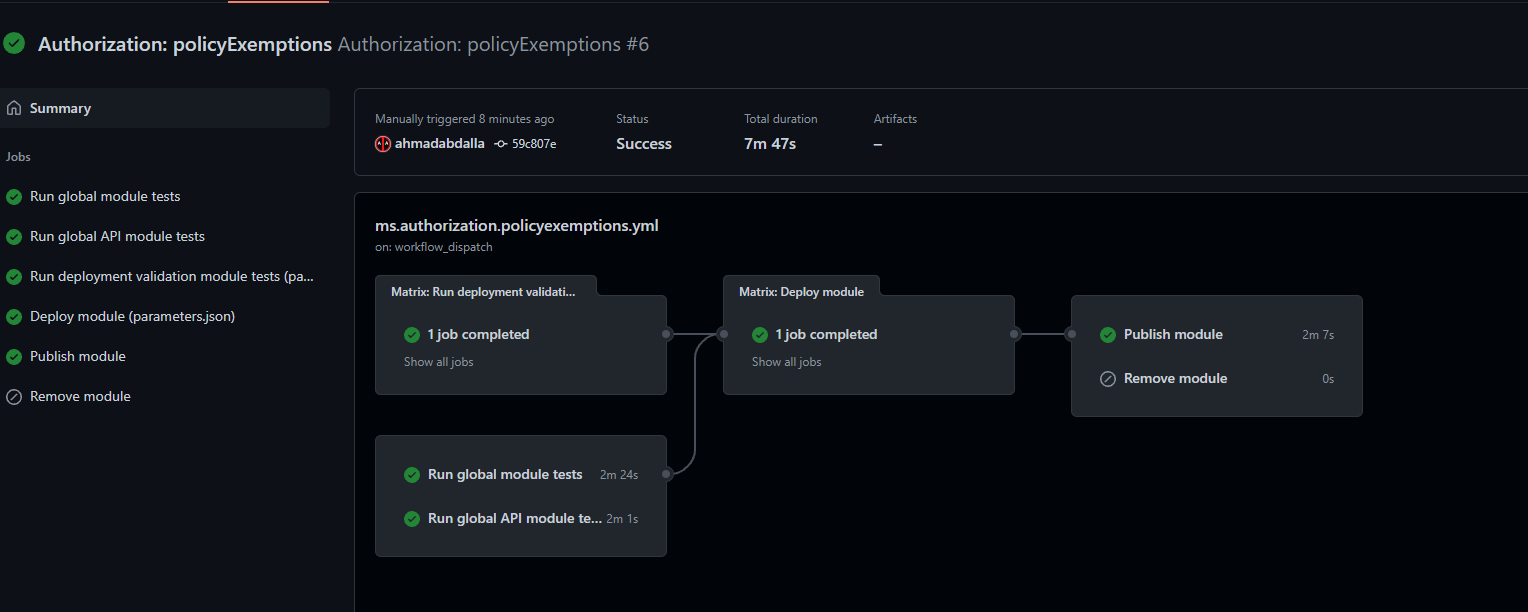Click the commit icon beside 59c807e
Viewport: 1528px width, 612px height.
[500, 144]
